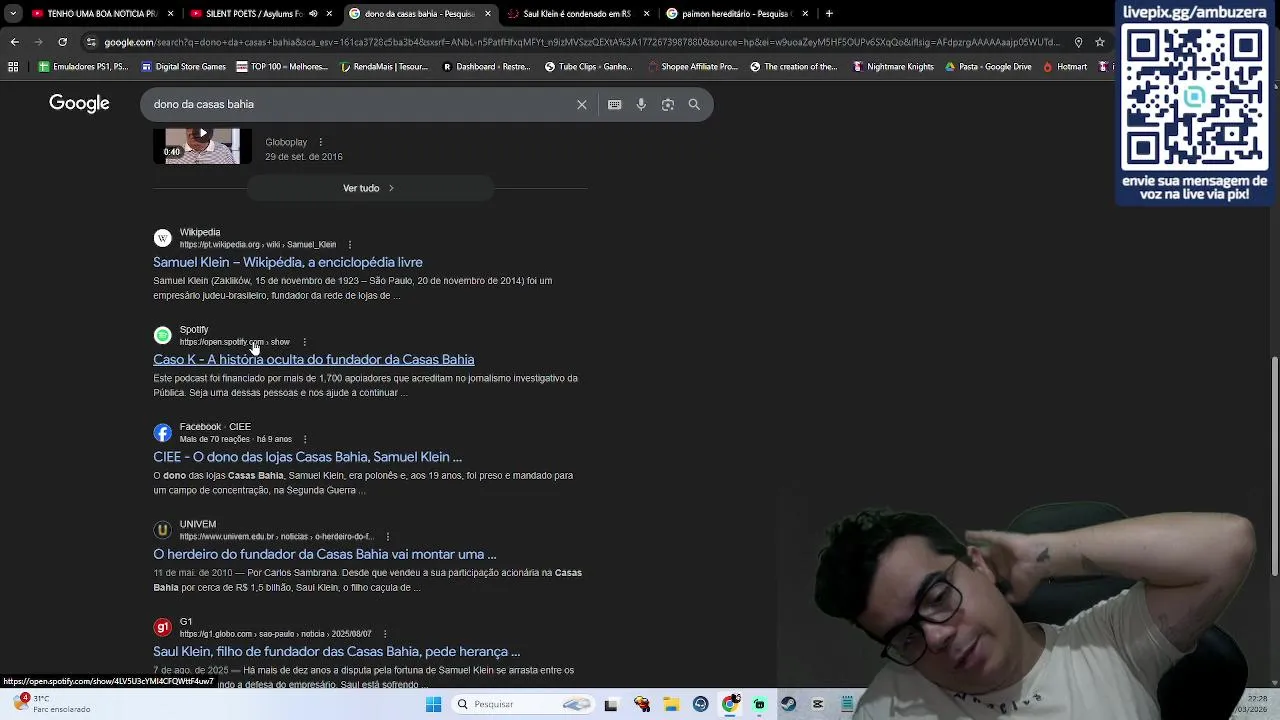Focus the google.com address bar URL
Screen dimensions: 1280x720
580,42
